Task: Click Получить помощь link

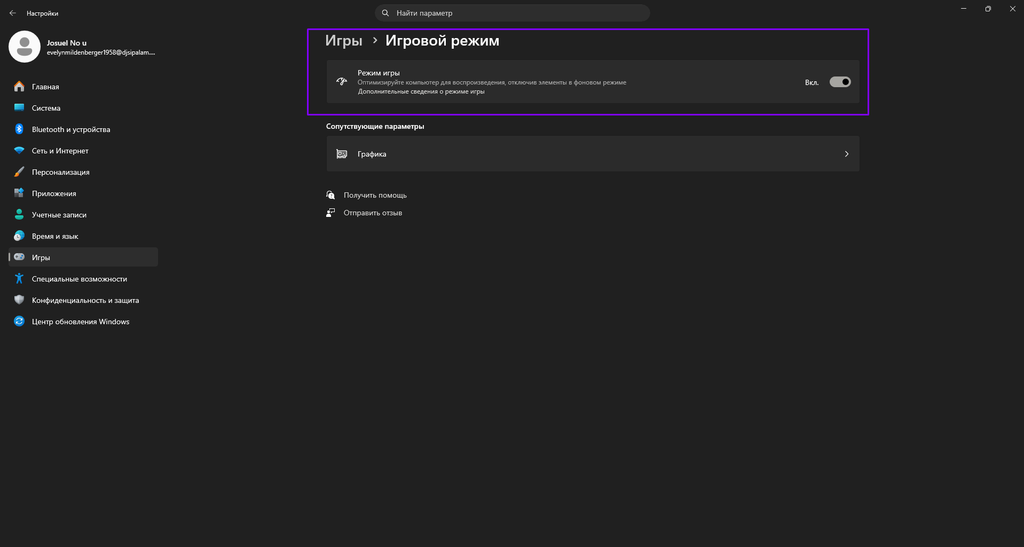Action: click(x=375, y=195)
